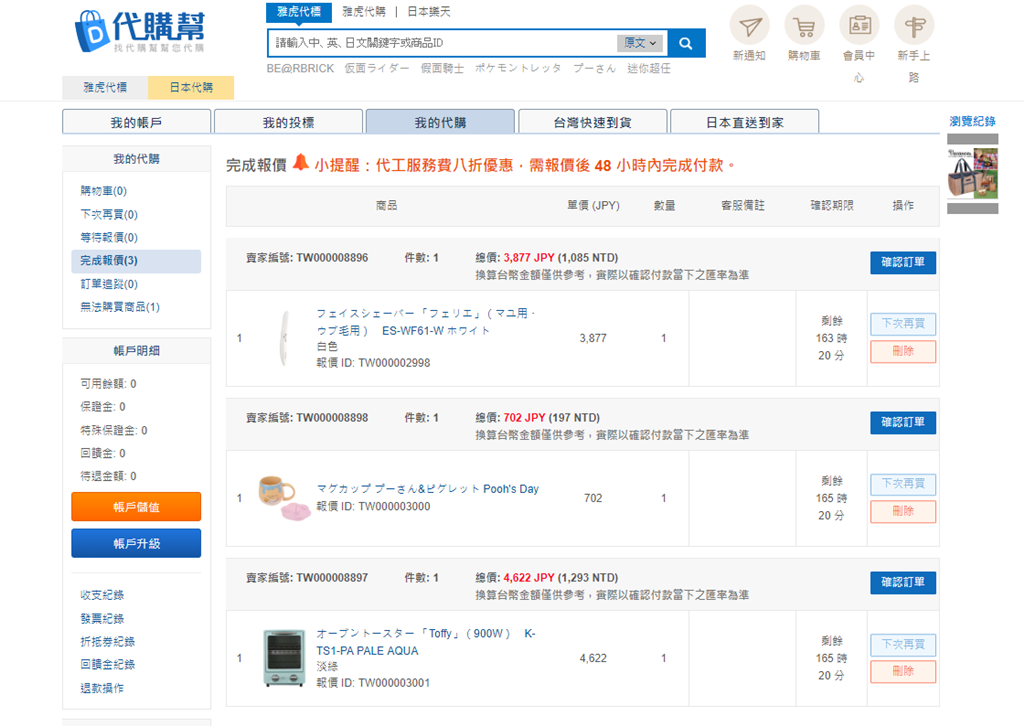Confirm order for seller TW000008896
The width and height of the screenshot is (1024, 726).
pyautogui.click(x=903, y=262)
